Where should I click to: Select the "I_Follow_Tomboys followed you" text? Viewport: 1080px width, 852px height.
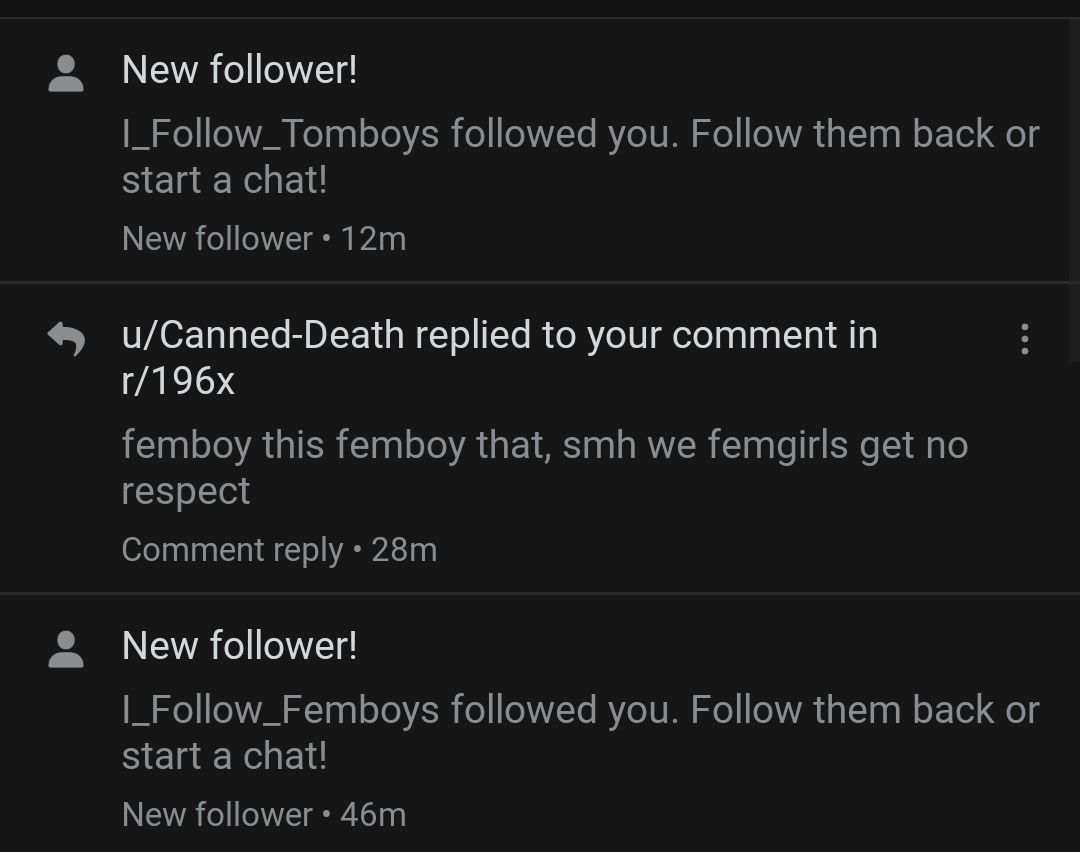(x=400, y=134)
